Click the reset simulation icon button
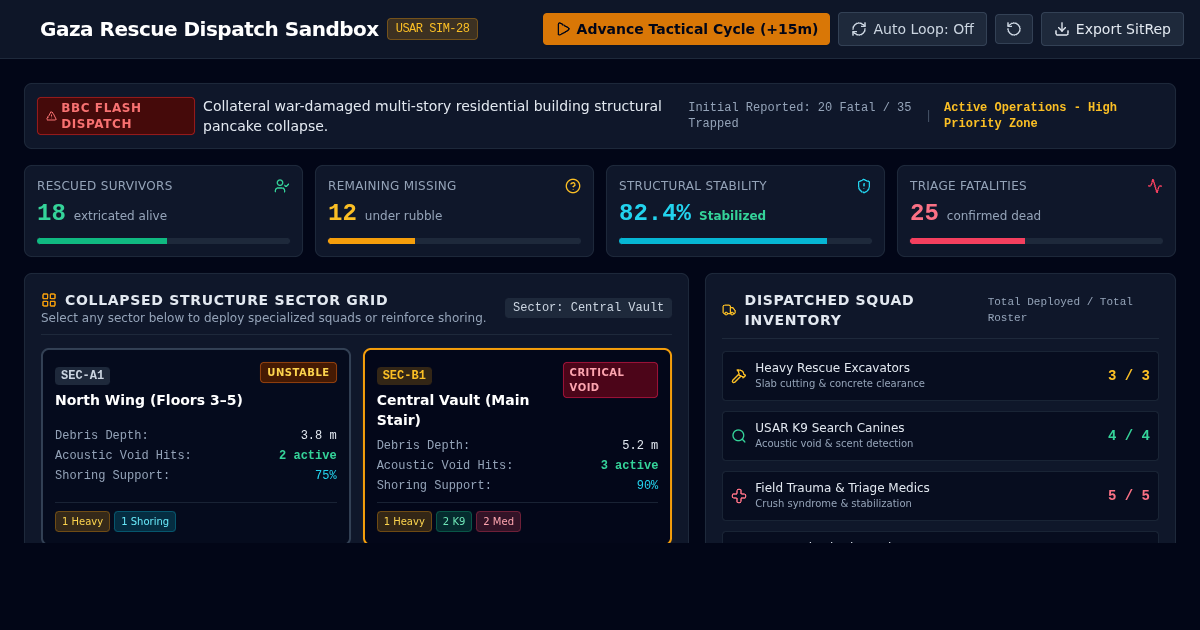The image size is (1200, 630). point(1014,29)
